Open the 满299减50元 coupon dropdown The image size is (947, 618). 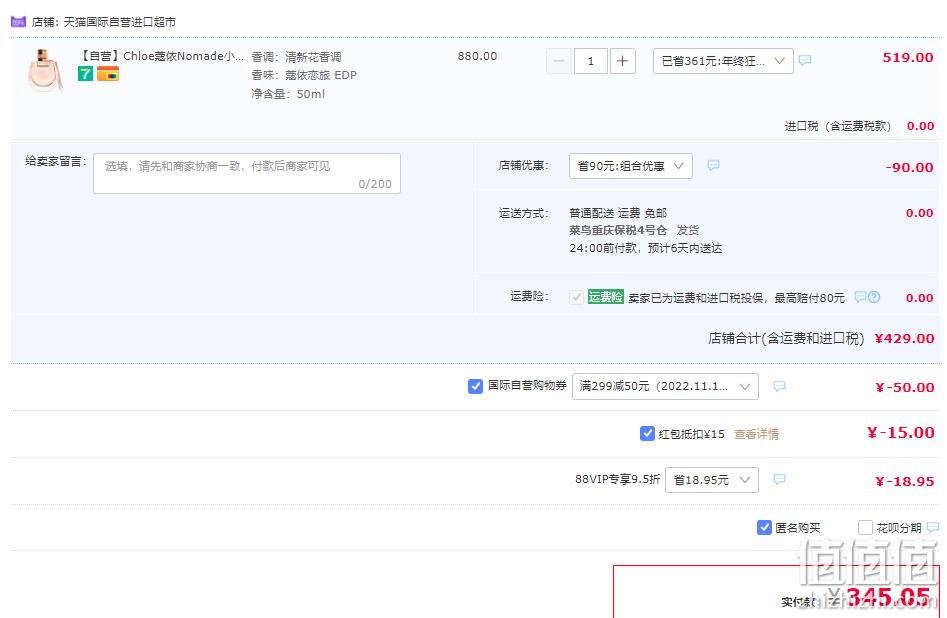[x=665, y=386]
